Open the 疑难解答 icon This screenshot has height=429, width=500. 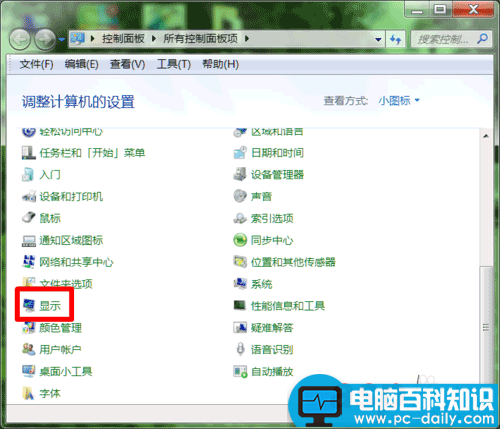pyautogui.click(x=240, y=328)
